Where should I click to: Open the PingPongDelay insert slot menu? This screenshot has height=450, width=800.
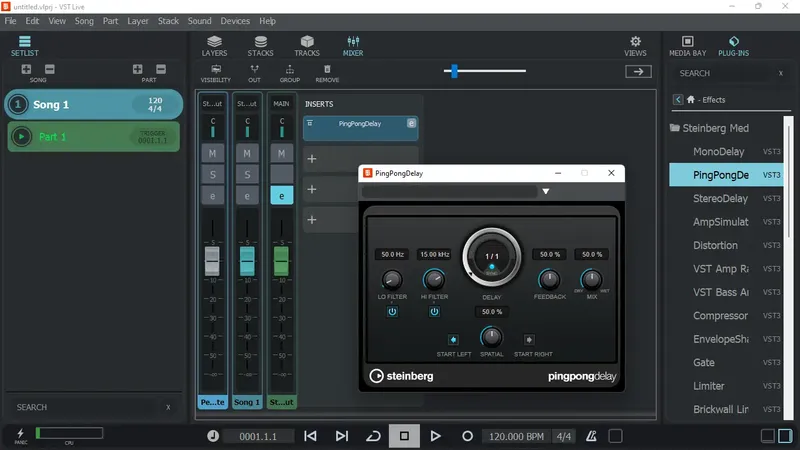(x=310, y=123)
